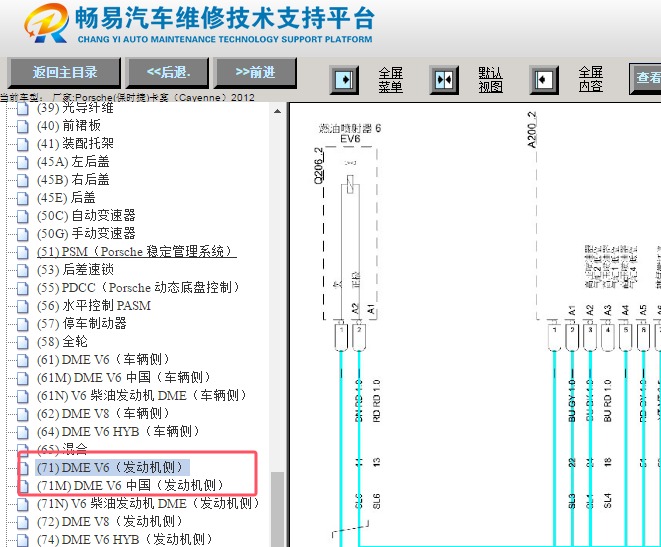Open the (51) PSM stability management link
The height and width of the screenshot is (547, 661).
pos(136,252)
